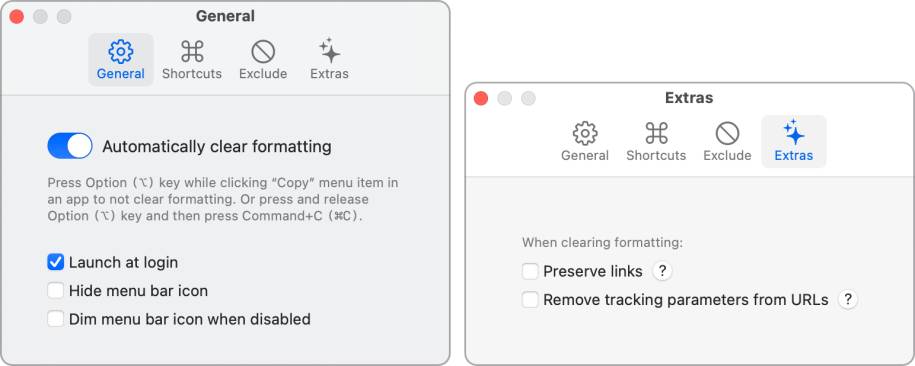Click the Exclude tab label in General window

click(x=263, y=74)
